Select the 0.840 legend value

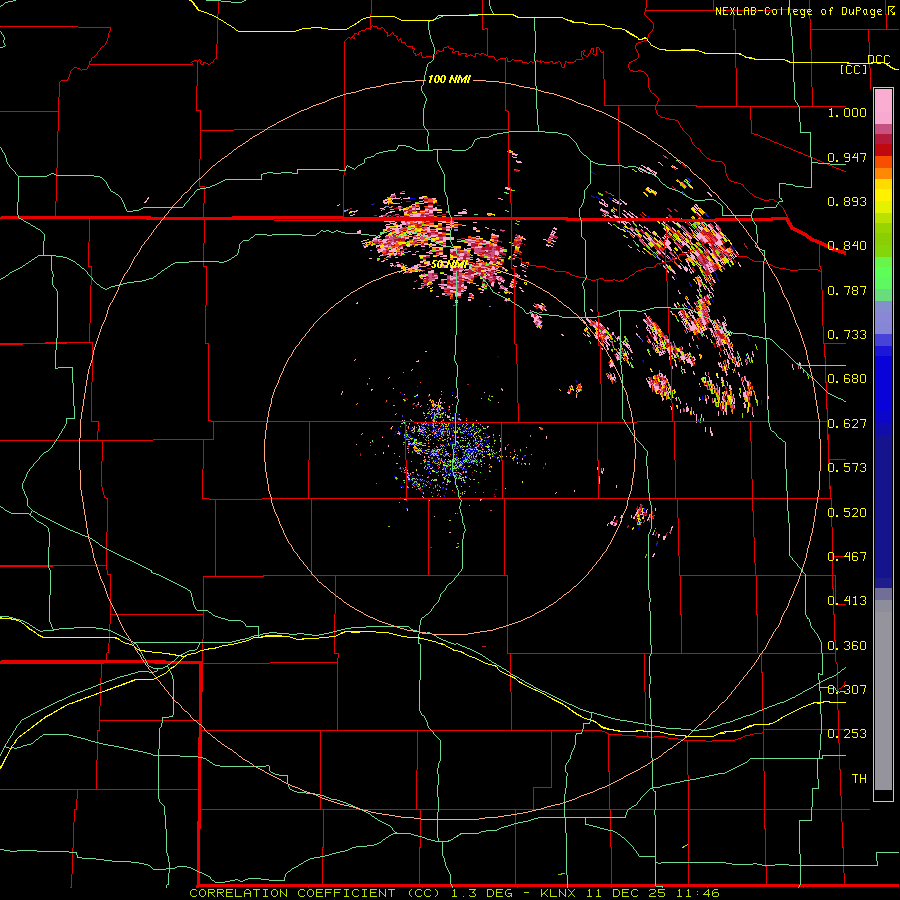[x=847, y=246]
